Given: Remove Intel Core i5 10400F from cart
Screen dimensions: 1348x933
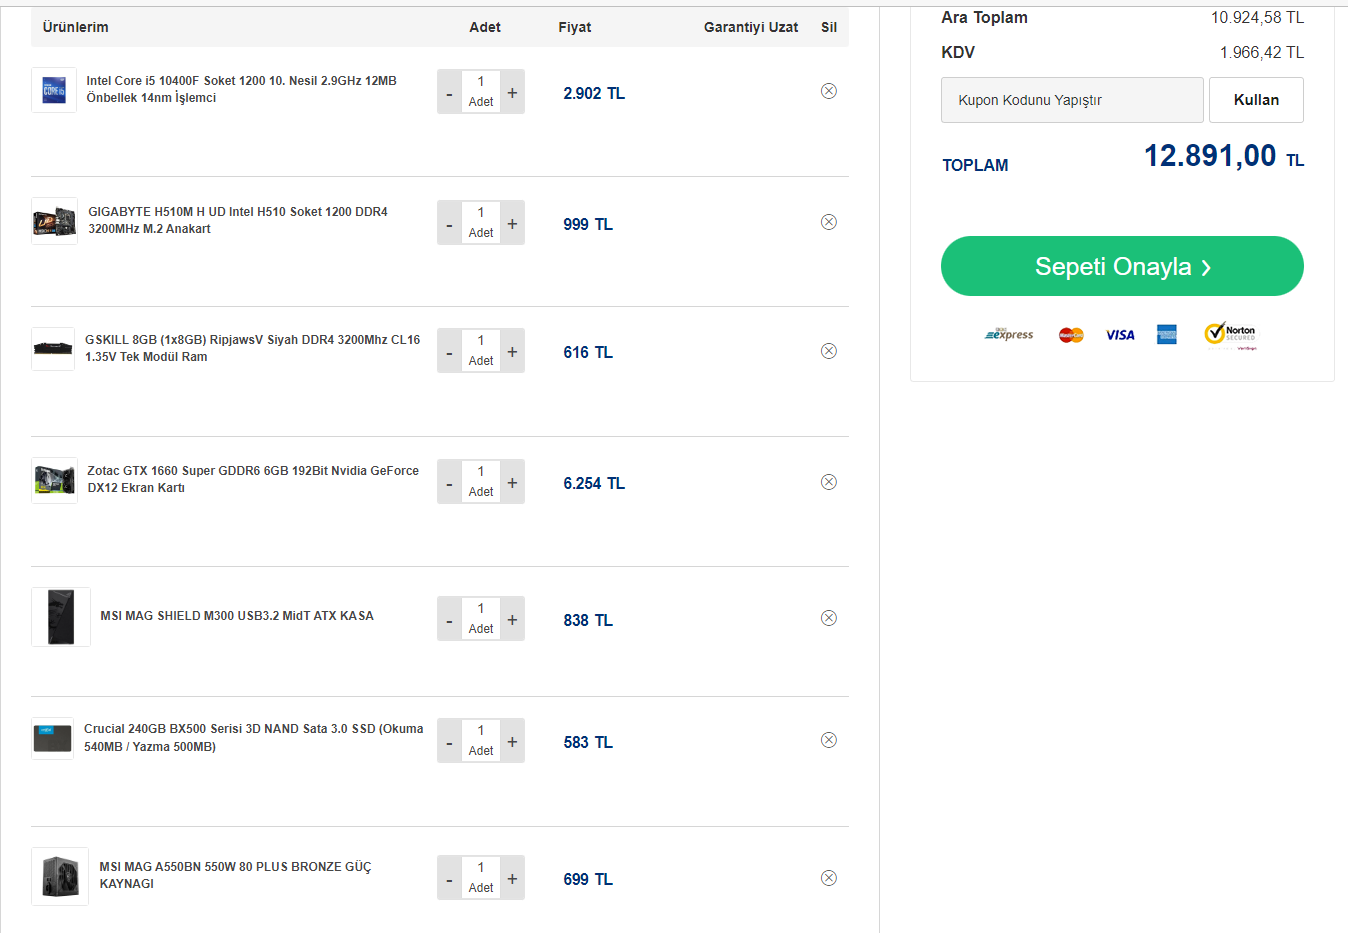Looking at the screenshot, I should (828, 91).
